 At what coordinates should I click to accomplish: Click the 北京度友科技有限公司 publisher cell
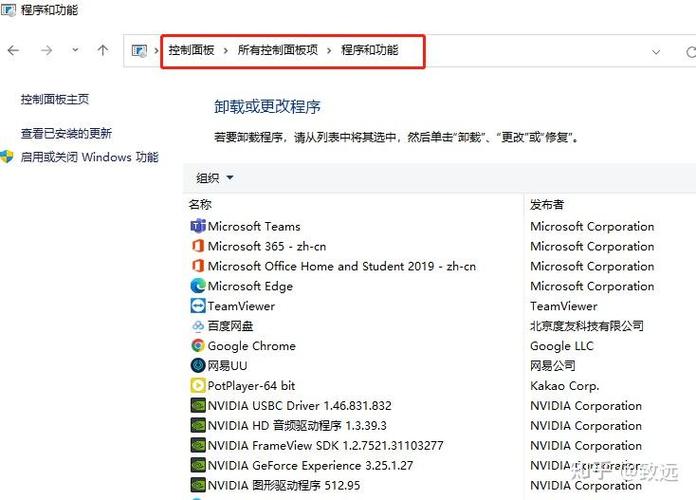587,326
